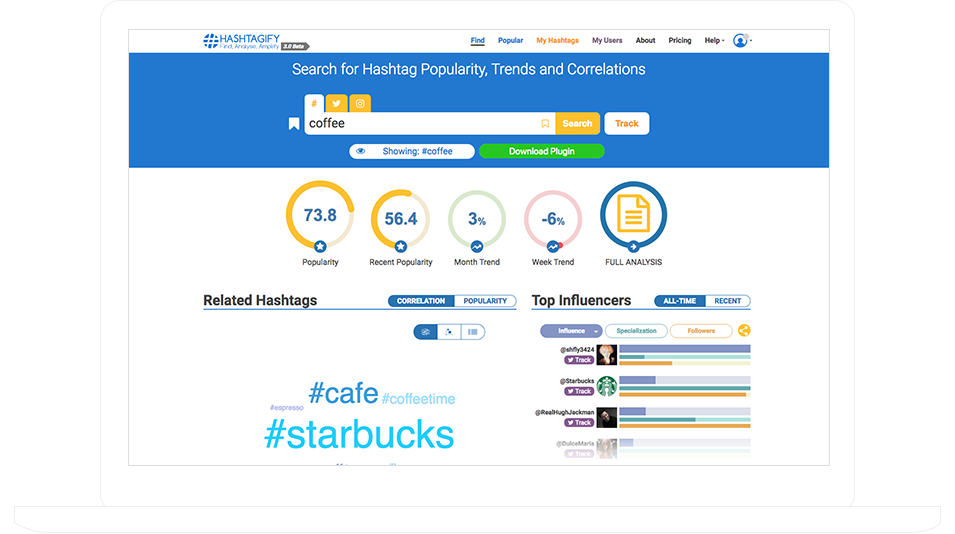Open the Popular menu item
The width and height of the screenshot is (955, 534).
coord(510,40)
